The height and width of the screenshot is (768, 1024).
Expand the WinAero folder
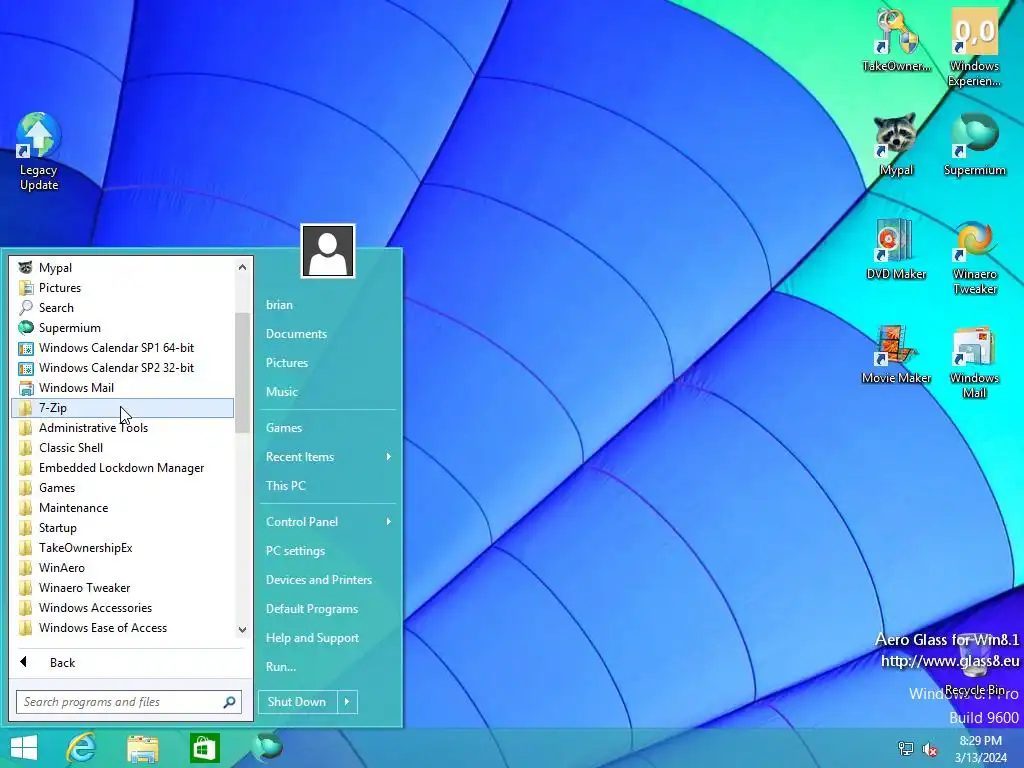pyautogui.click(x=123, y=568)
